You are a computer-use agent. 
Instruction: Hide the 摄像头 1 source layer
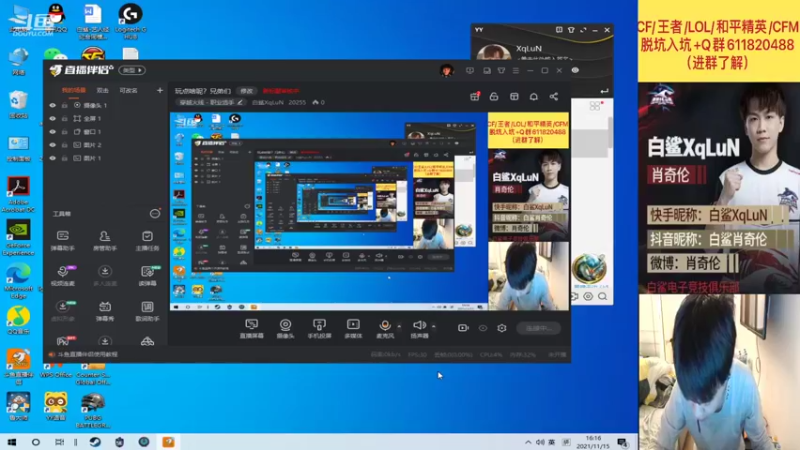coord(53,105)
